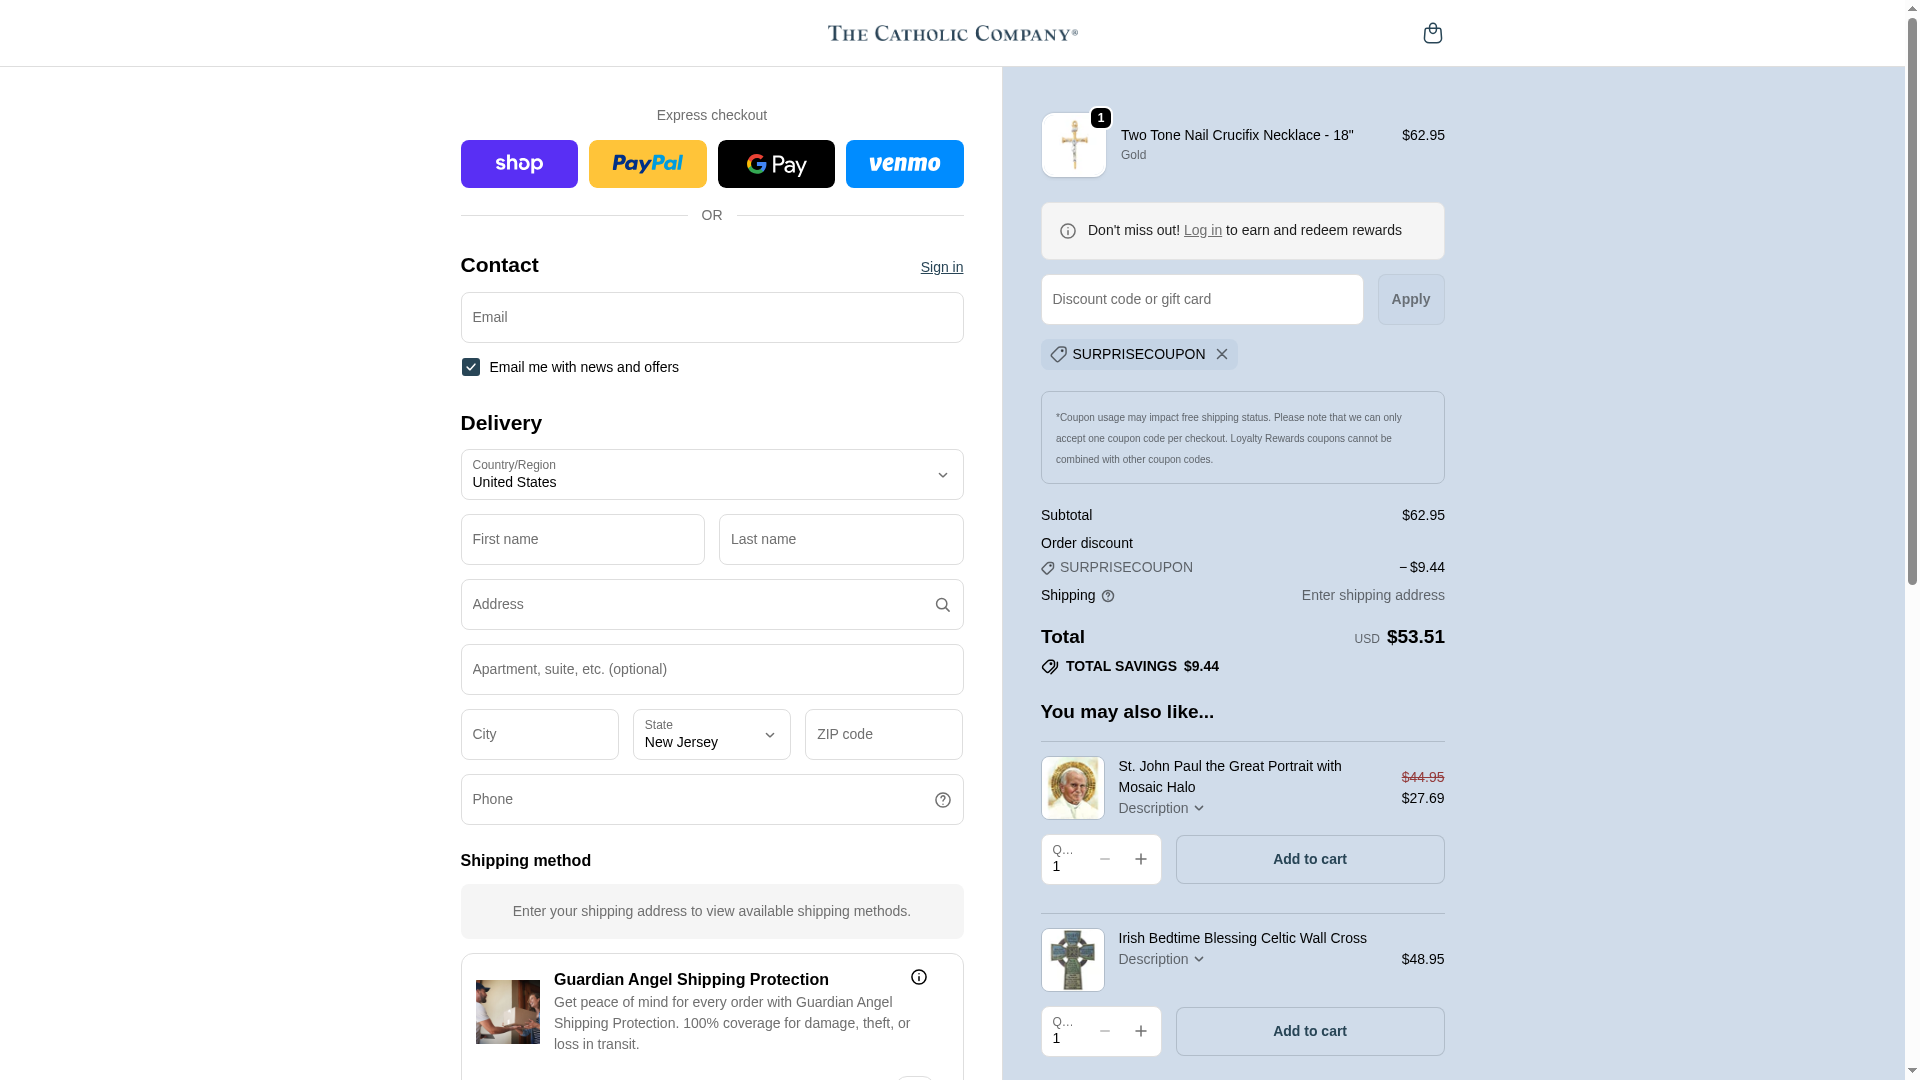Show phone number help tooltip icon
The height and width of the screenshot is (1080, 1920).
[x=942, y=800]
